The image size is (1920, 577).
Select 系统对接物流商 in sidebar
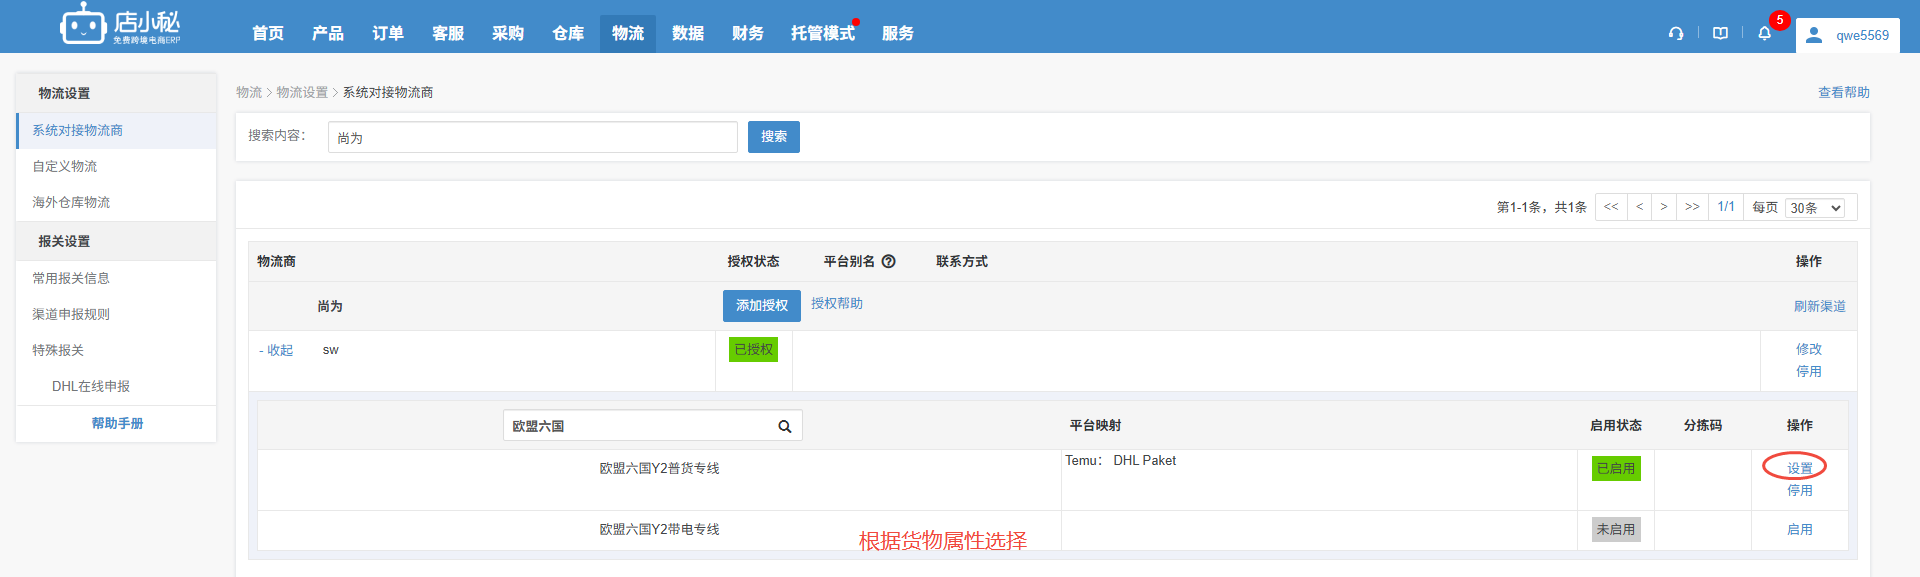coord(116,130)
